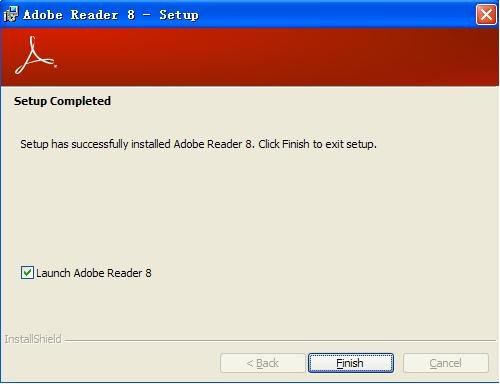Screen dimensions: 500x384
Task: Click the greyed-out Cancel button
Action: [446, 363]
